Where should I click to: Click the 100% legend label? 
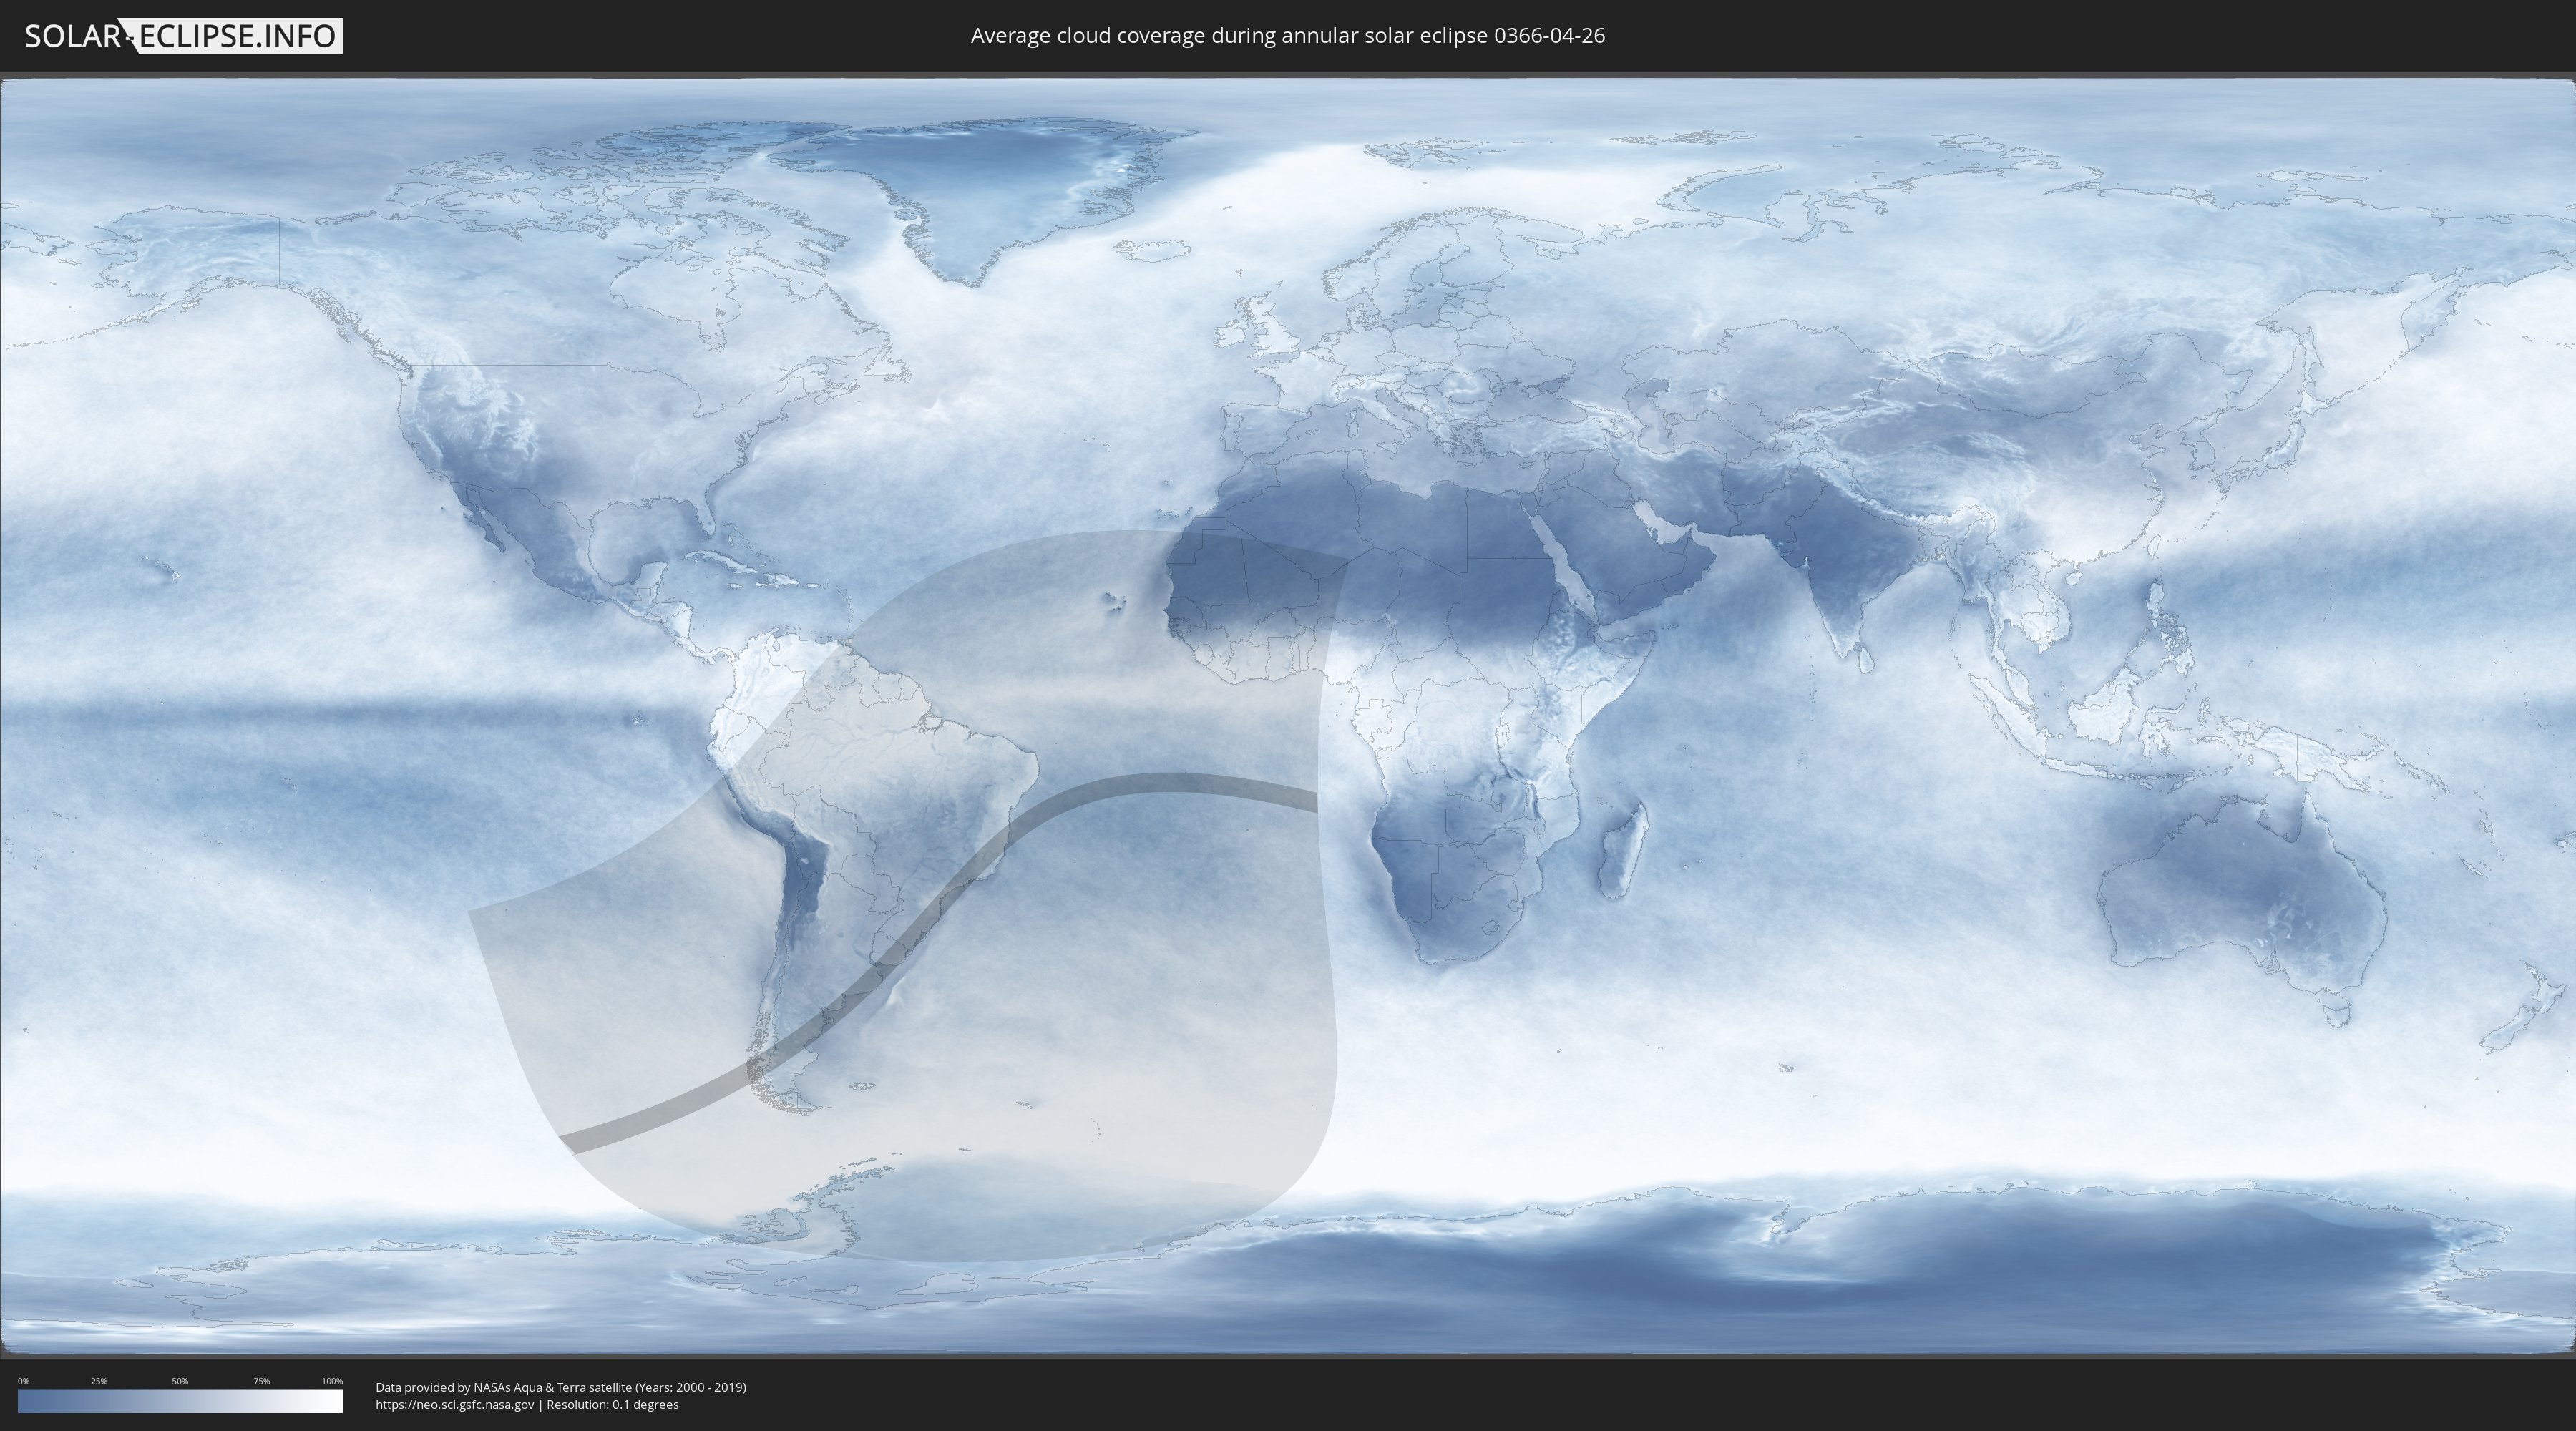click(x=332, y=1381)
